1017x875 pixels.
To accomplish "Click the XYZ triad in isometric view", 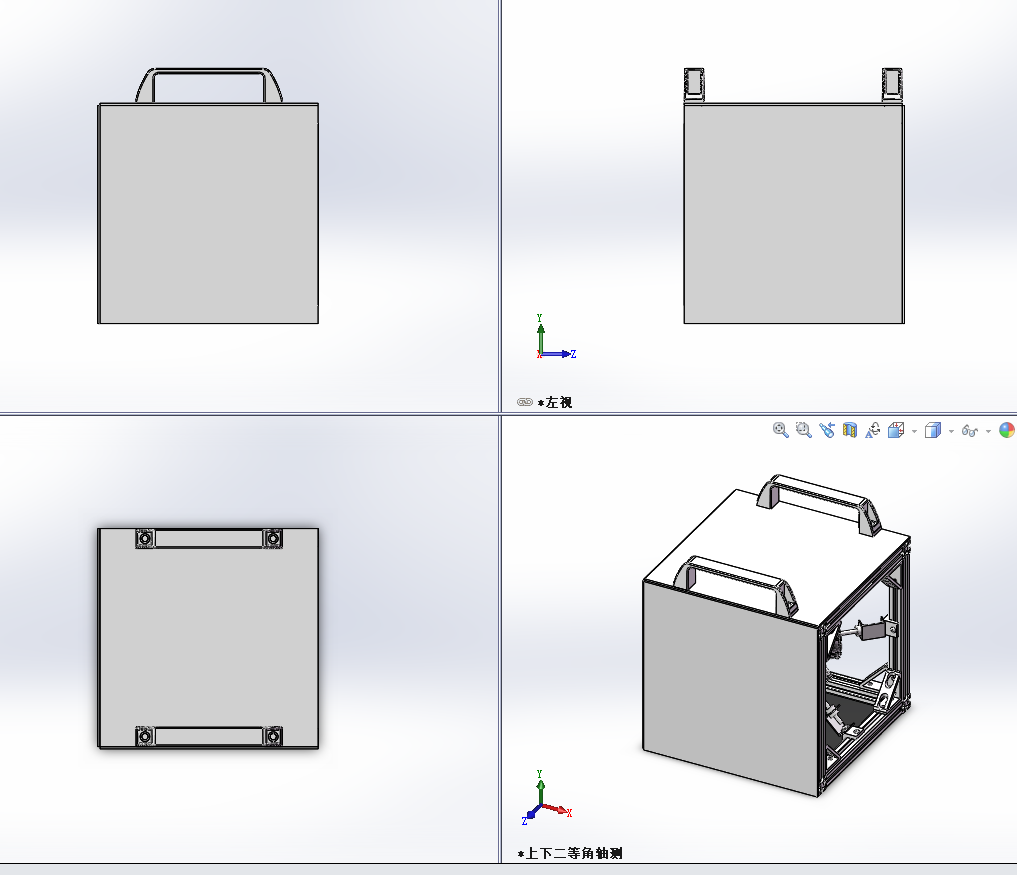I will [547, 797].
